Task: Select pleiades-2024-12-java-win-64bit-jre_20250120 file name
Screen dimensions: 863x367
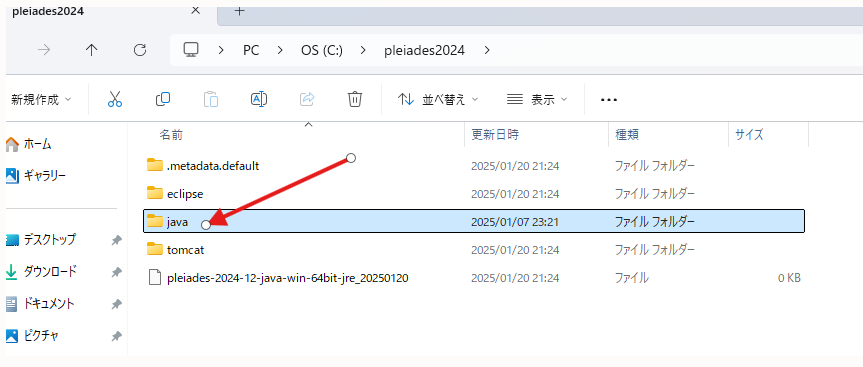Action: point(287,278)
